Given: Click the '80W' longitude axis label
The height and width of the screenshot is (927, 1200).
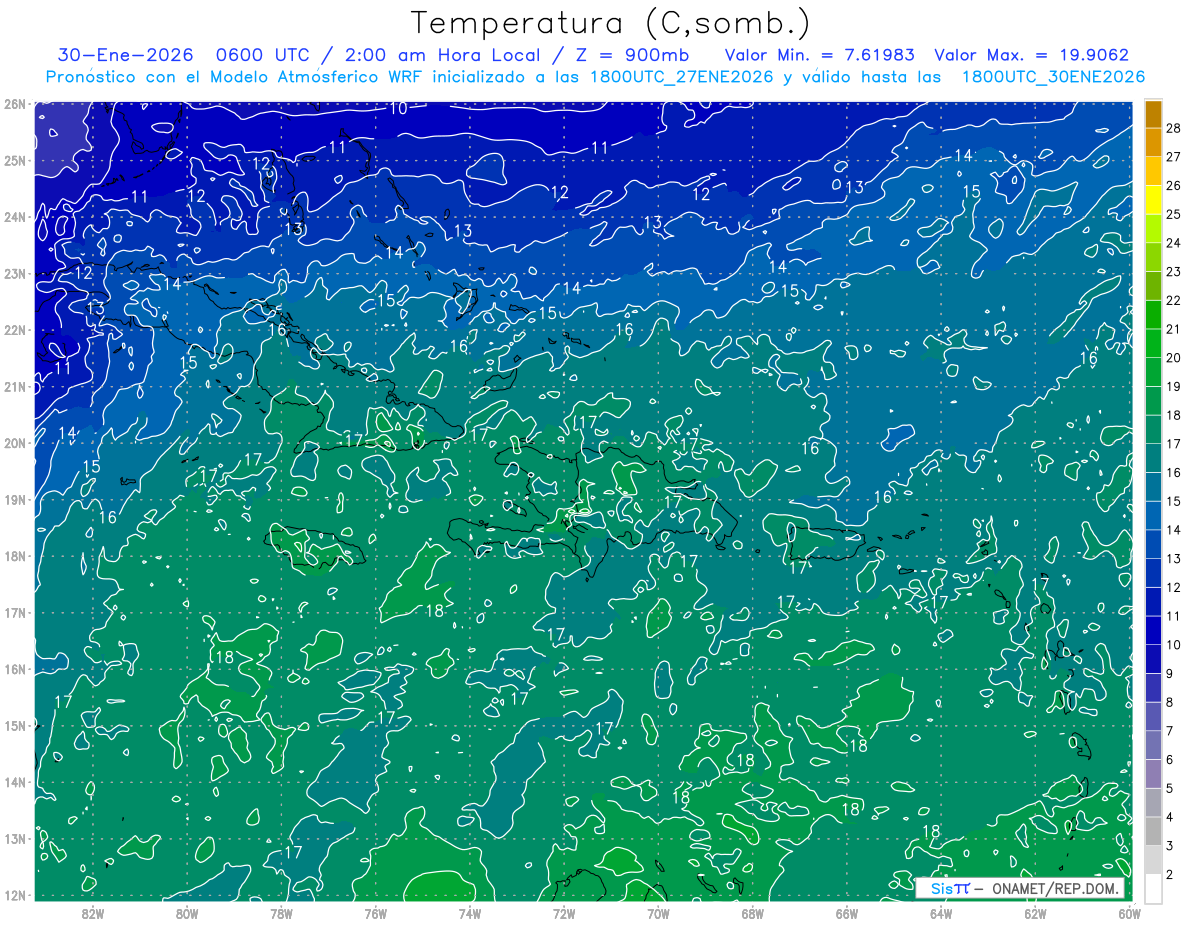Looking at the screenshot, I should pyautogui.click(x=187, y=912).
